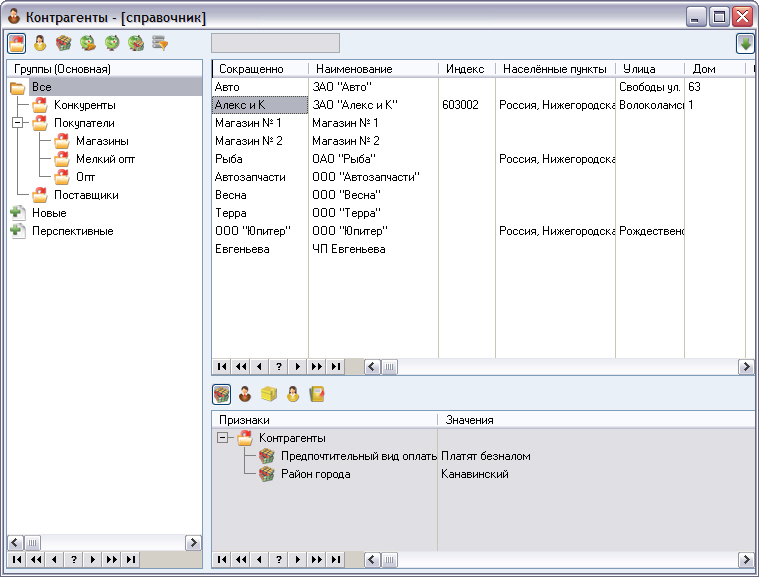Image resolution: width=759 pixels, height=577 pixels.
Task: Click the yellow box icon in lower toolbar
Action: (x=269, y=395)
